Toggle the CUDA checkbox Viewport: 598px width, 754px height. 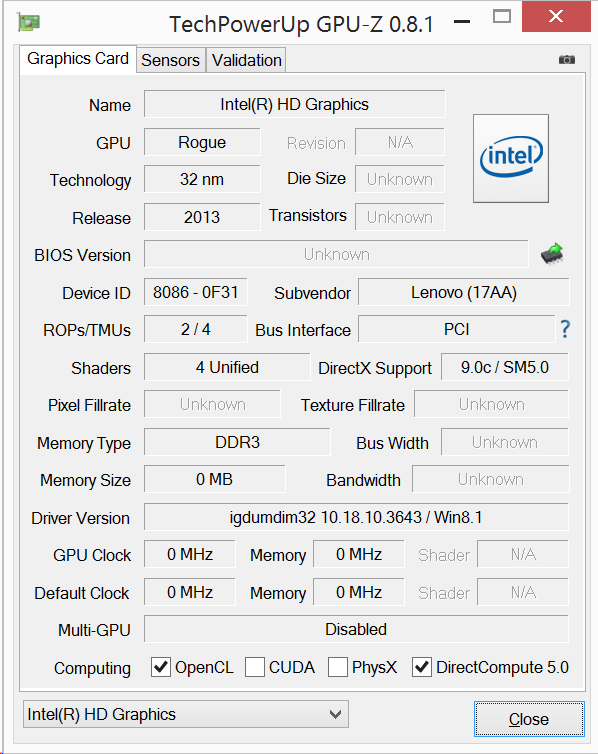click(255, 667)
